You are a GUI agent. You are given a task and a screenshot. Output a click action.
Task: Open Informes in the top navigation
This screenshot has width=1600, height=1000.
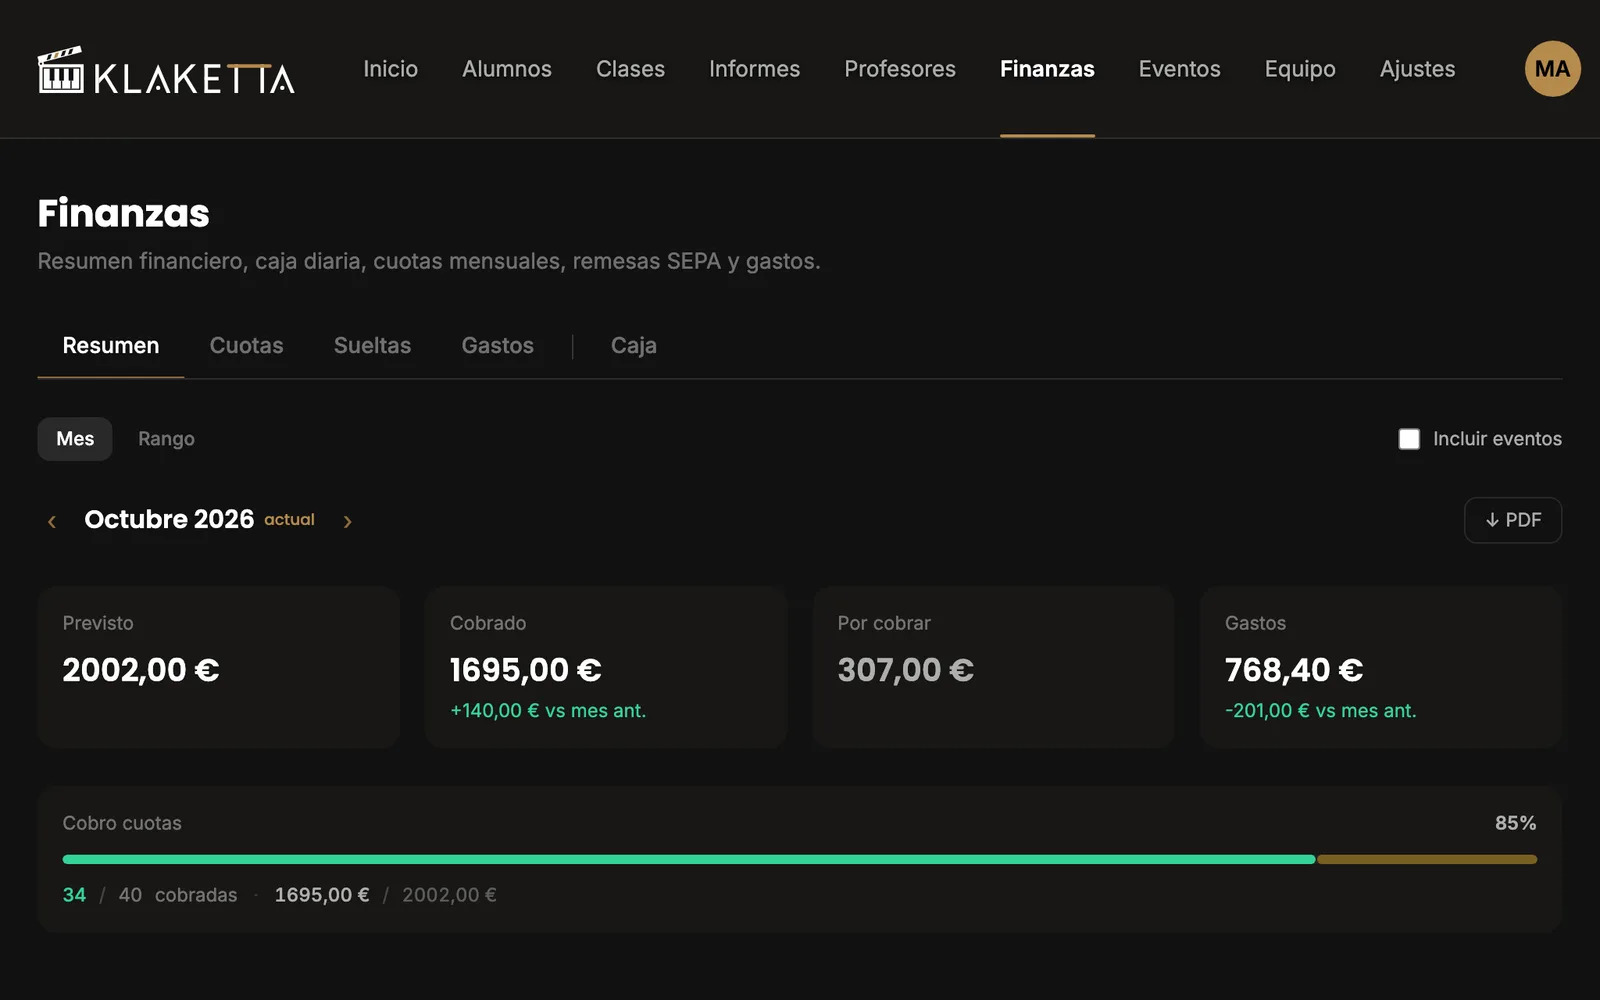(x=754, y=69)
